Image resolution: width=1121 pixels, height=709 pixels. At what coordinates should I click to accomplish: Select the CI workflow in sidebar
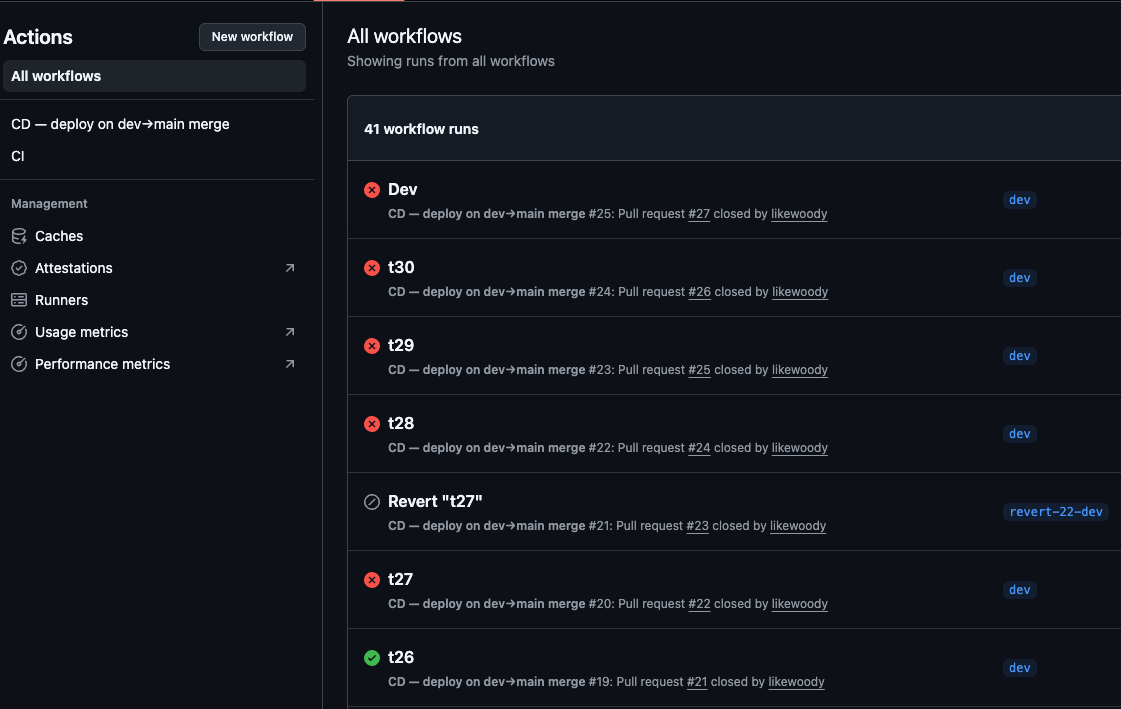tap(18, 156)
